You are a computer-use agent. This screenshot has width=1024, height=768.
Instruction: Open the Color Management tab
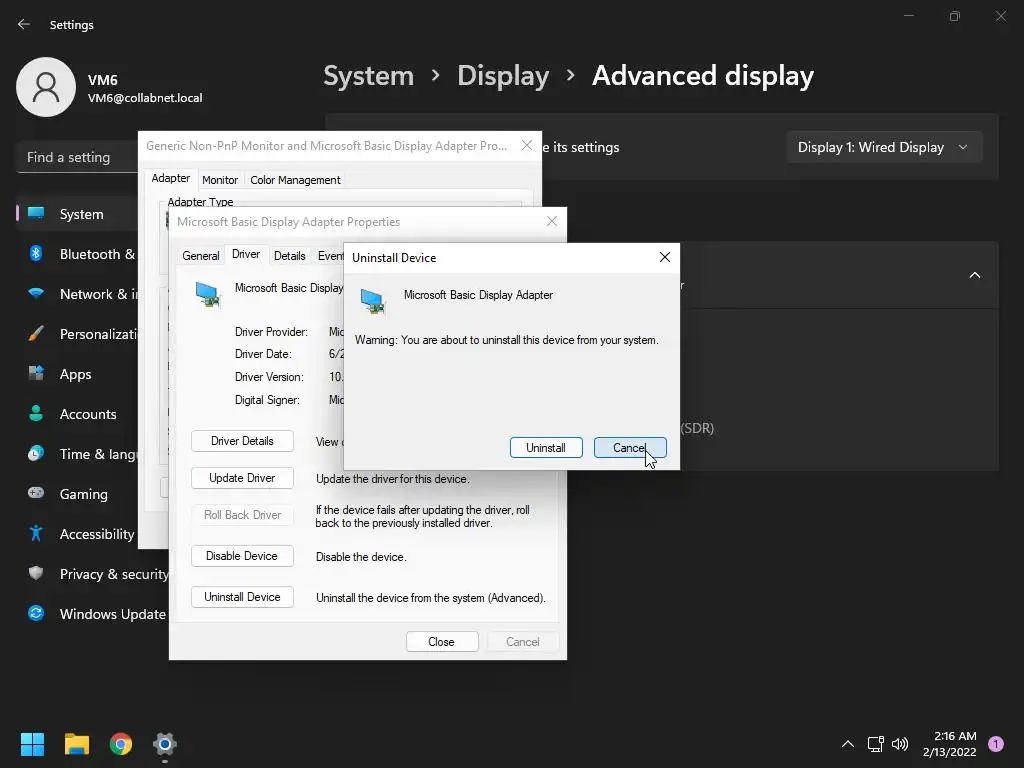295,180
